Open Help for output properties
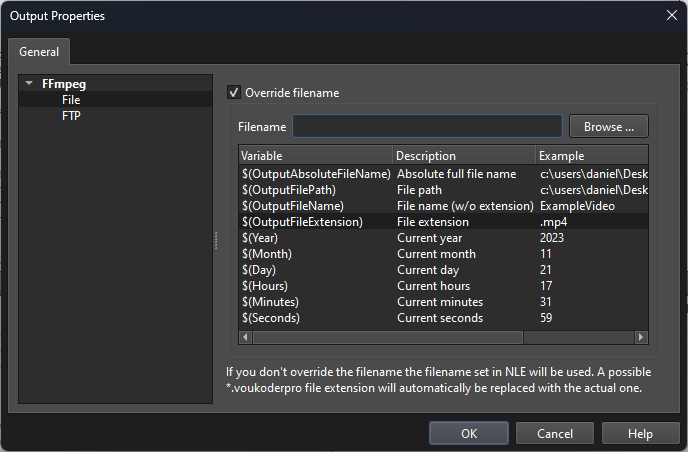688x452 pixels. [640, 433]
